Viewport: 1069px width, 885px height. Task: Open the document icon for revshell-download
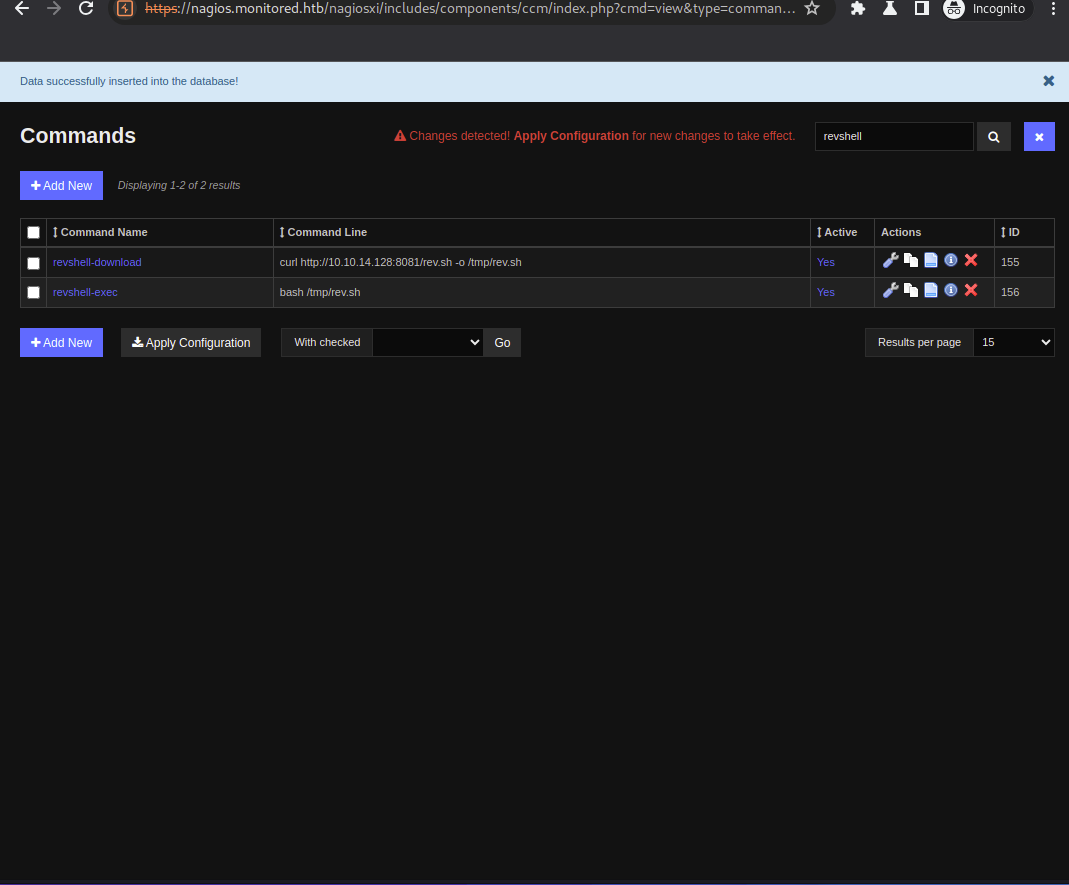click(x=931, y=260)
